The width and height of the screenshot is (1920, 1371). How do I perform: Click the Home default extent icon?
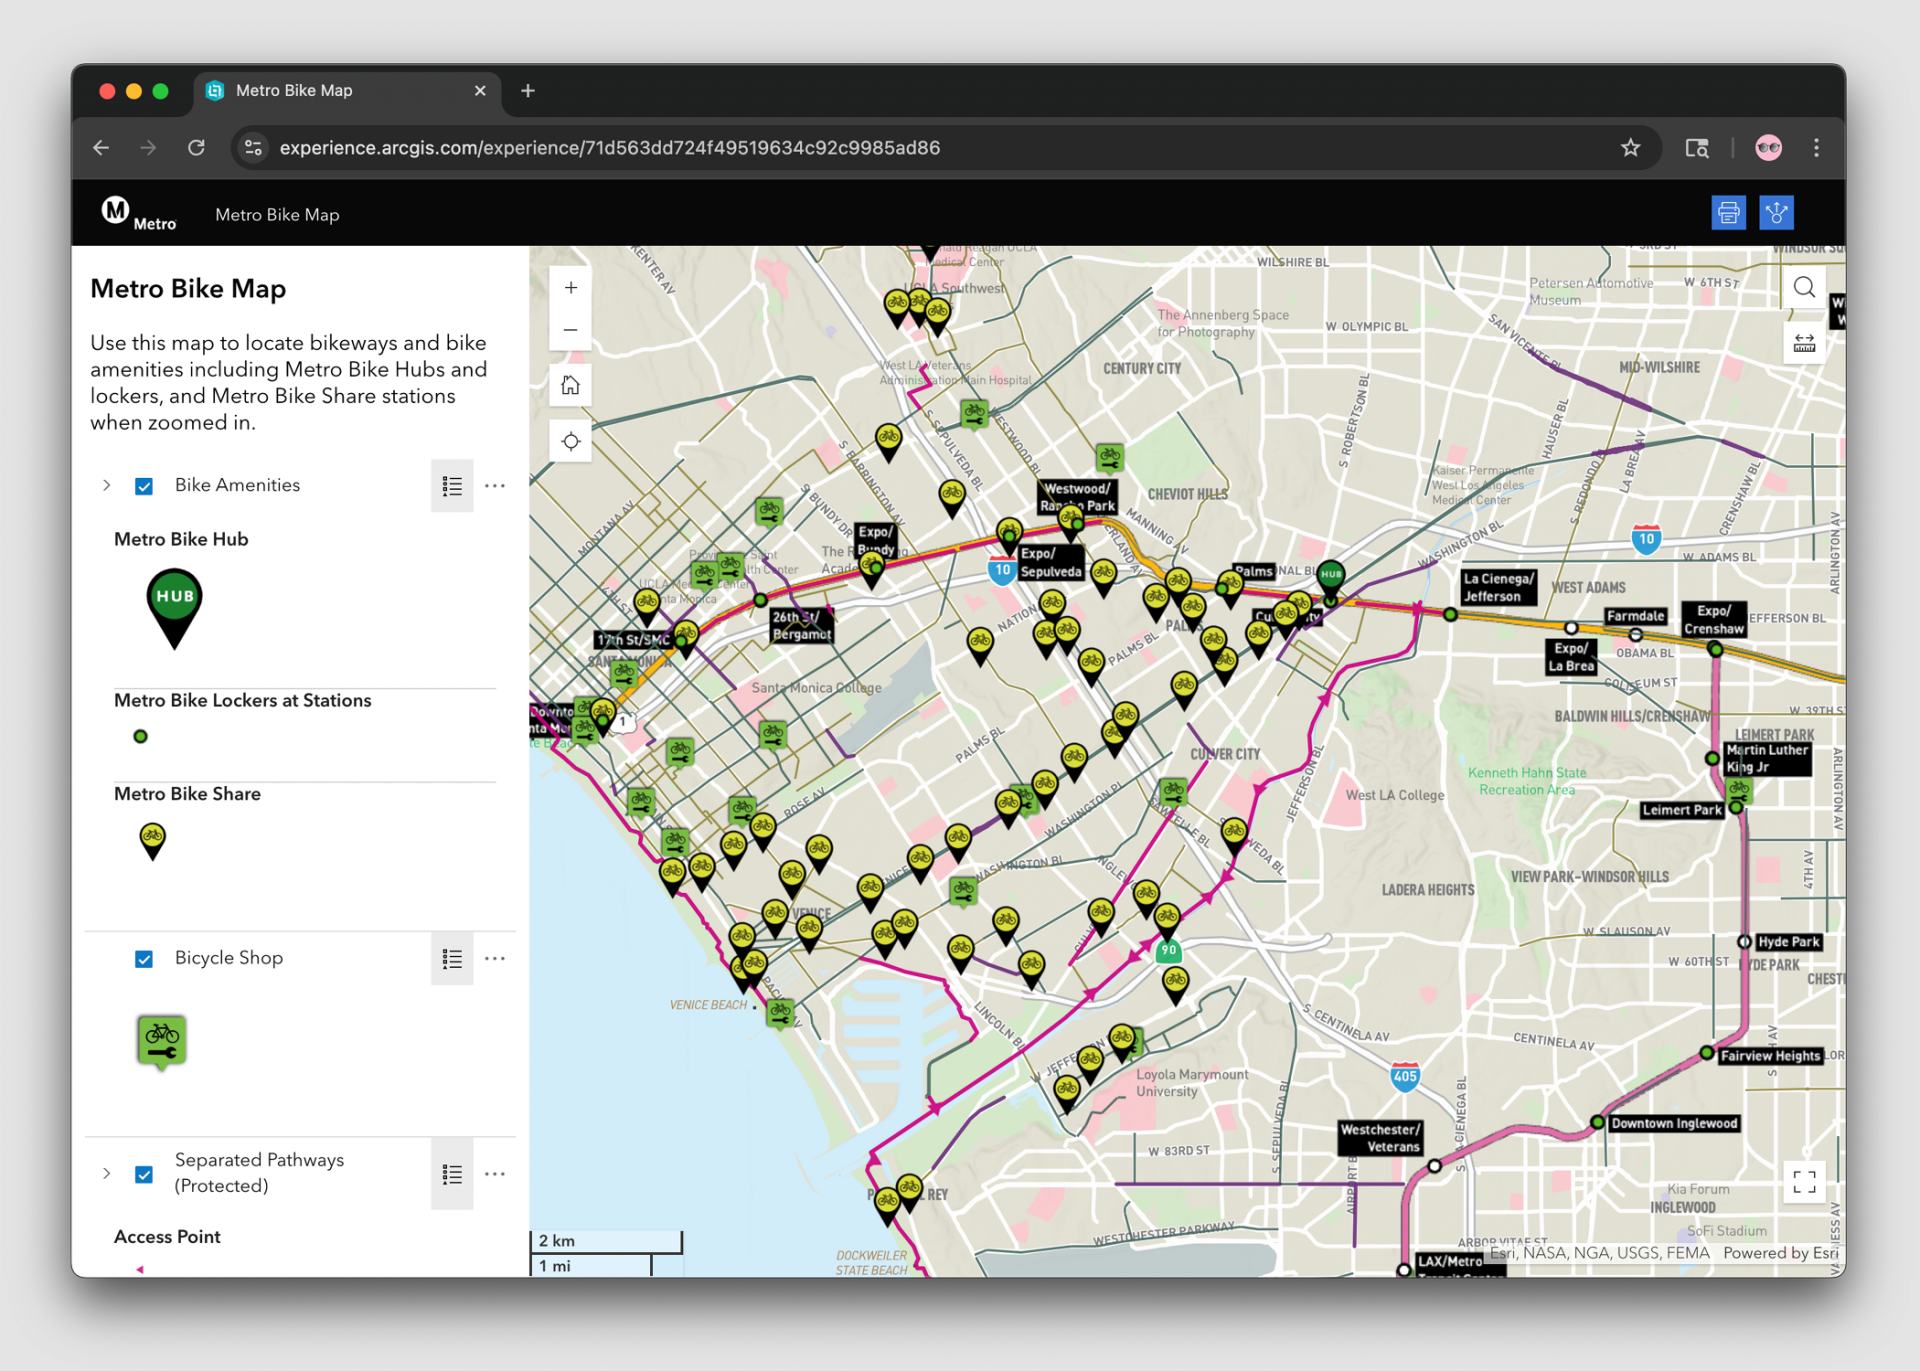[570, 384]
